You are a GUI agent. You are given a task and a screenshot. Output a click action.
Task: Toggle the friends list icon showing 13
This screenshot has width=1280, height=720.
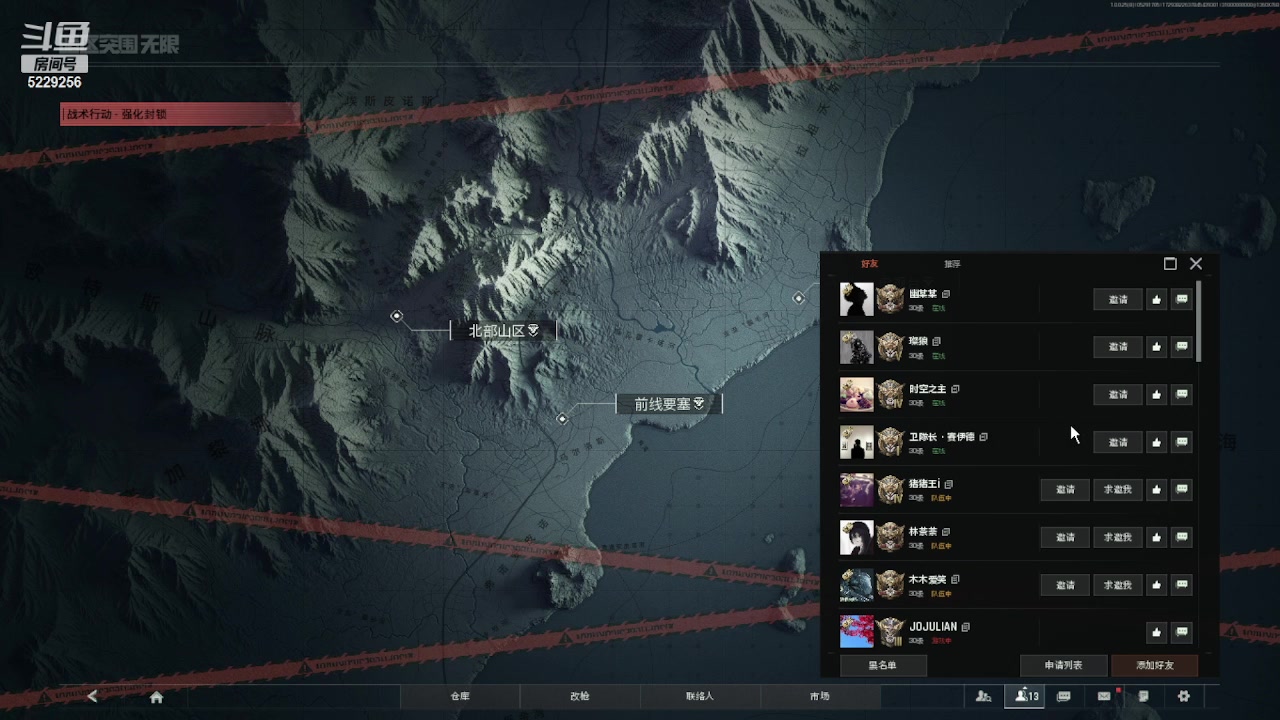tap(1025, 696)
